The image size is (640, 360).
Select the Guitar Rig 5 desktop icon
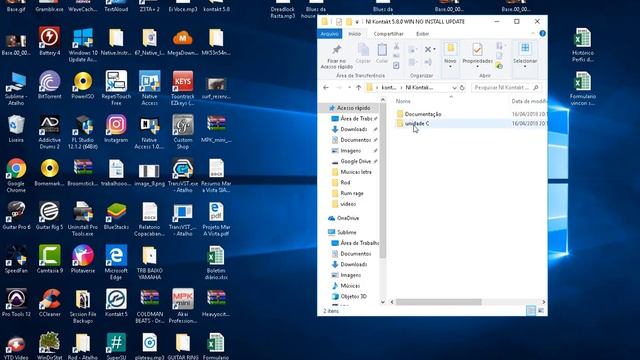tap(49, 216)
